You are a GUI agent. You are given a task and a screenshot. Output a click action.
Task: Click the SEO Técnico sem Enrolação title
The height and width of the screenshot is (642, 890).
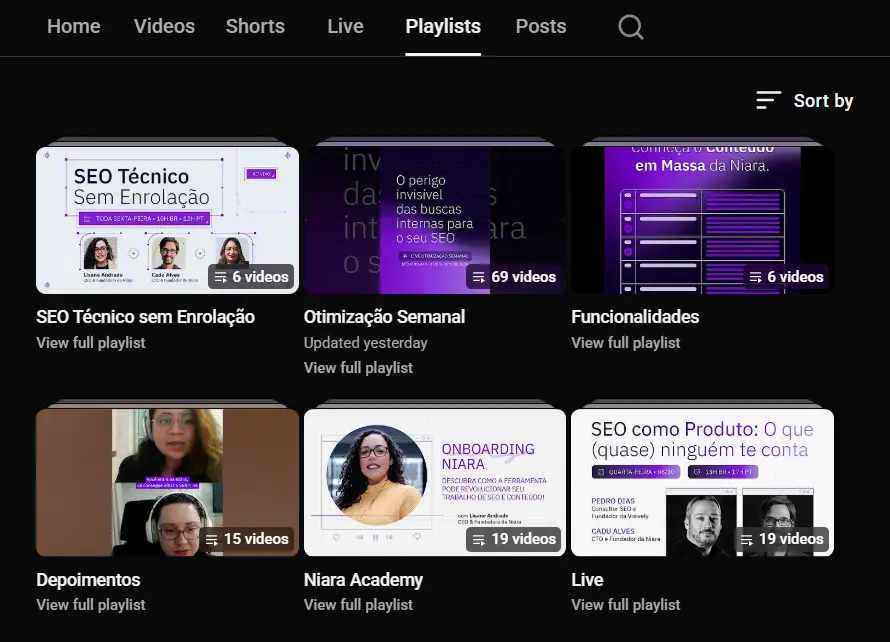click(146, 317)
